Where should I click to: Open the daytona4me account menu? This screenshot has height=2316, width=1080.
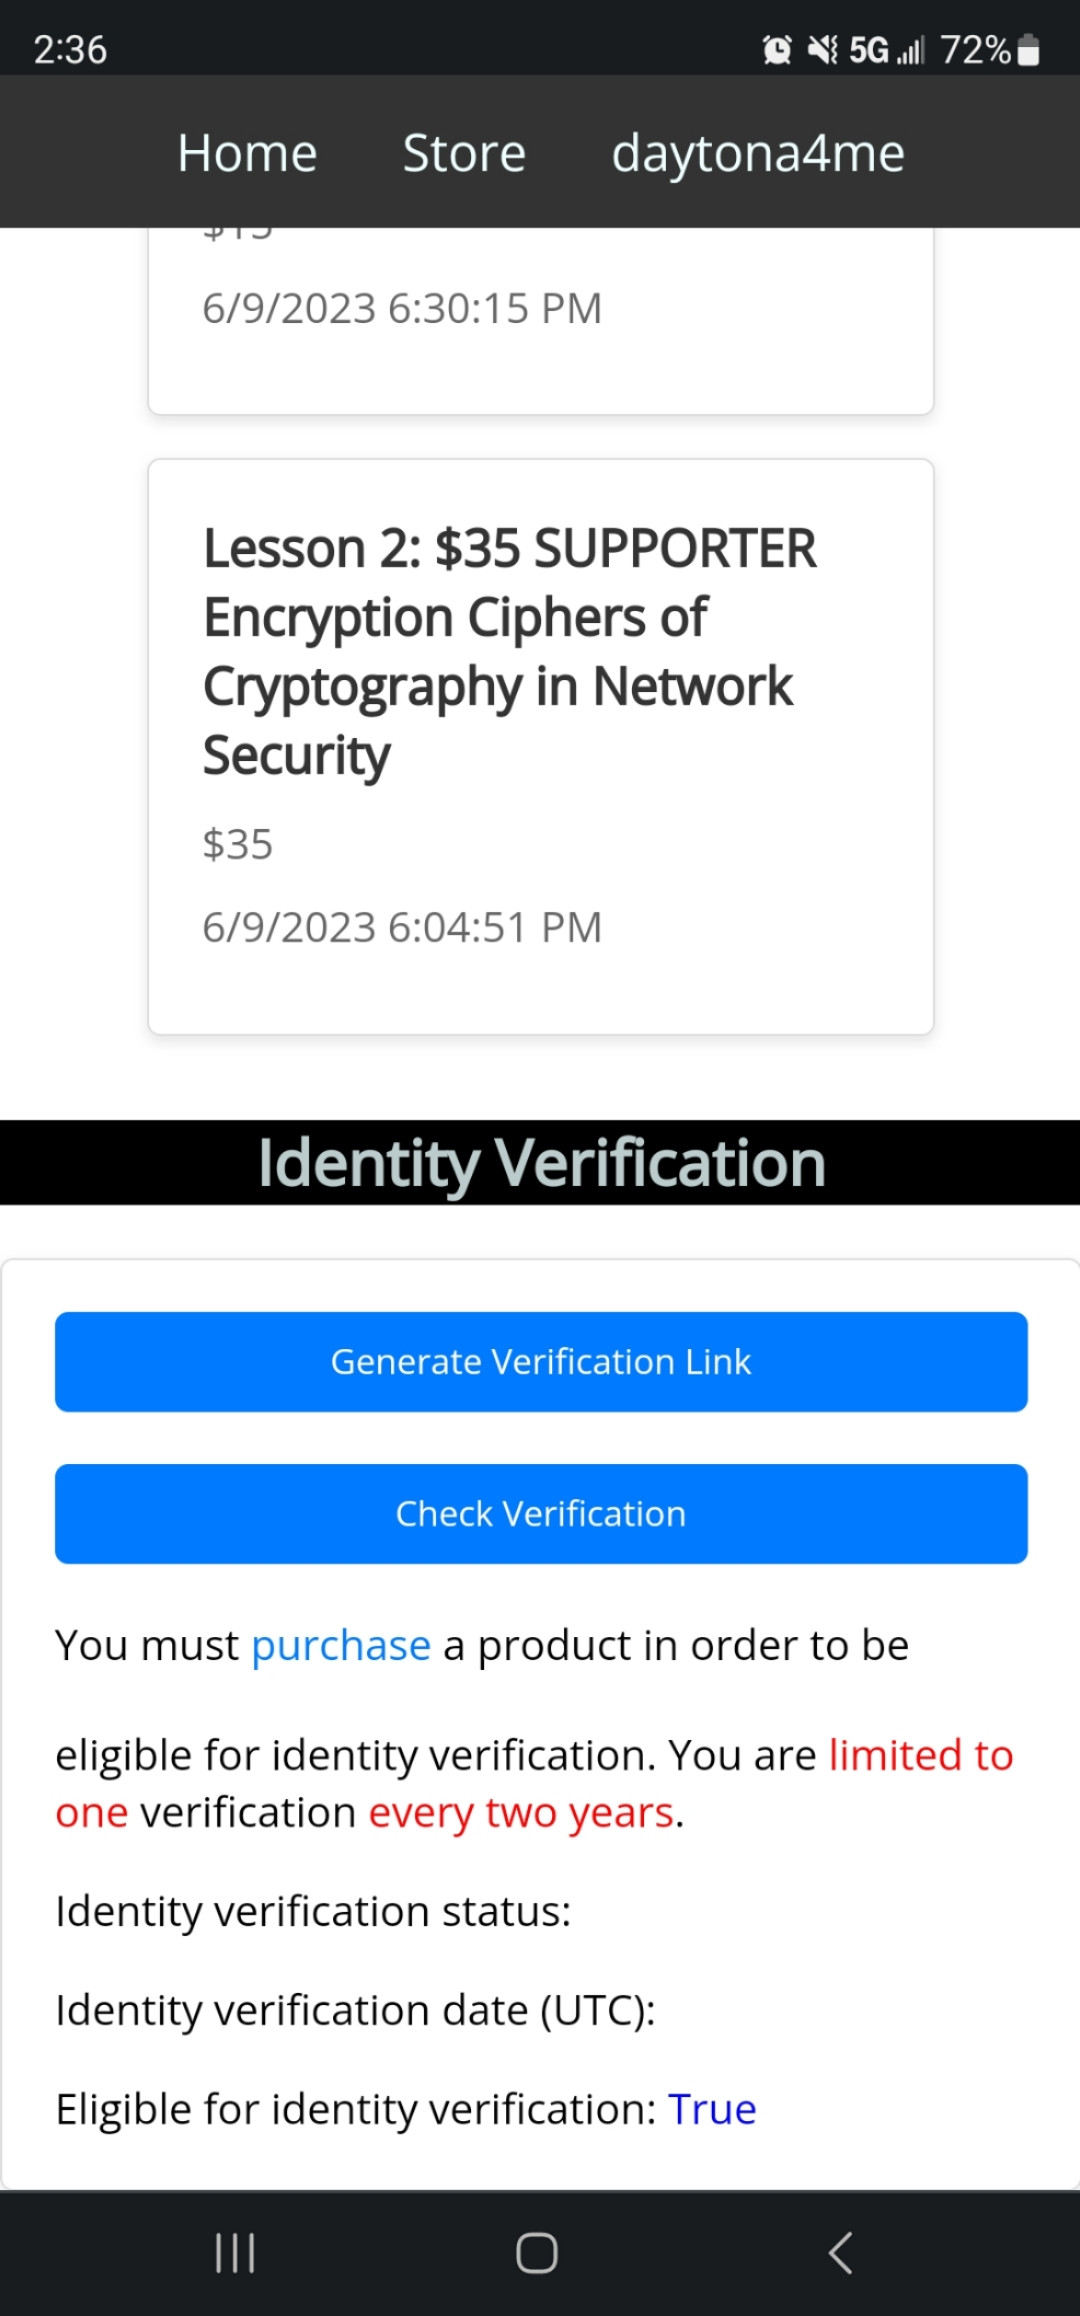click(758, 153)
